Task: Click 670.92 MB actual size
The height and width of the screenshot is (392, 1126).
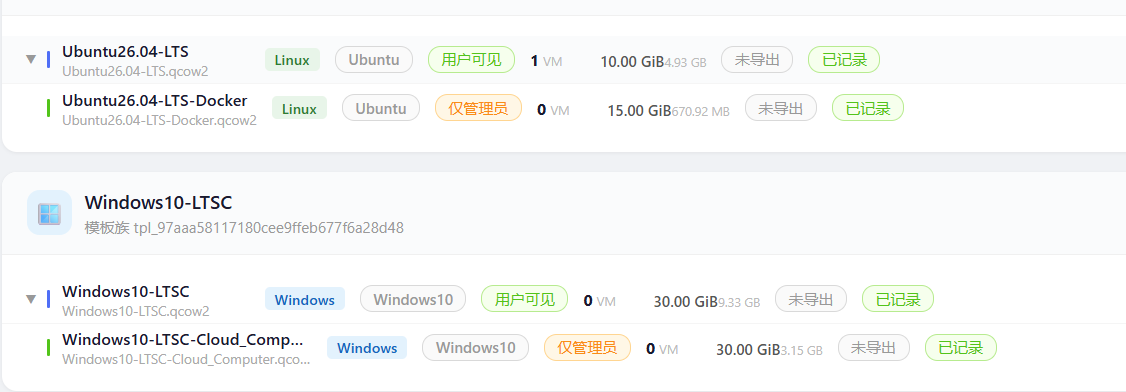Action: (701, 111)
